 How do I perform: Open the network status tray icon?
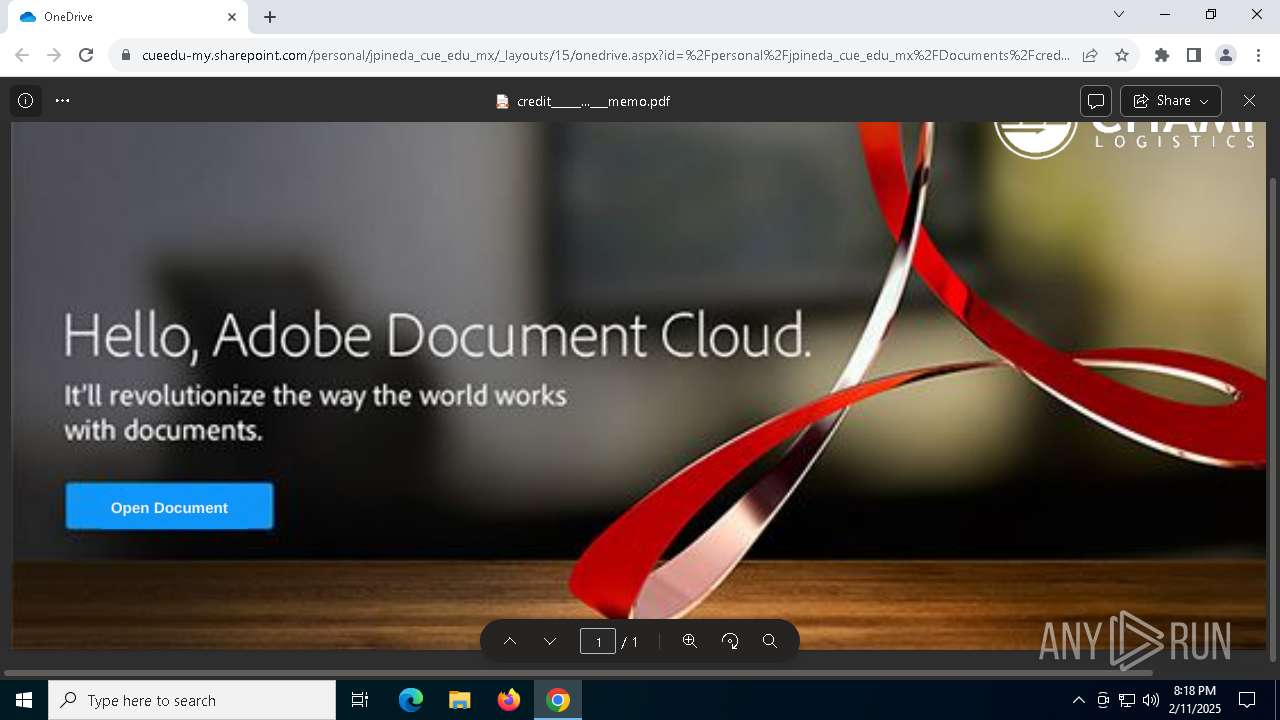pyautogui.click(x=1127, y=700)
